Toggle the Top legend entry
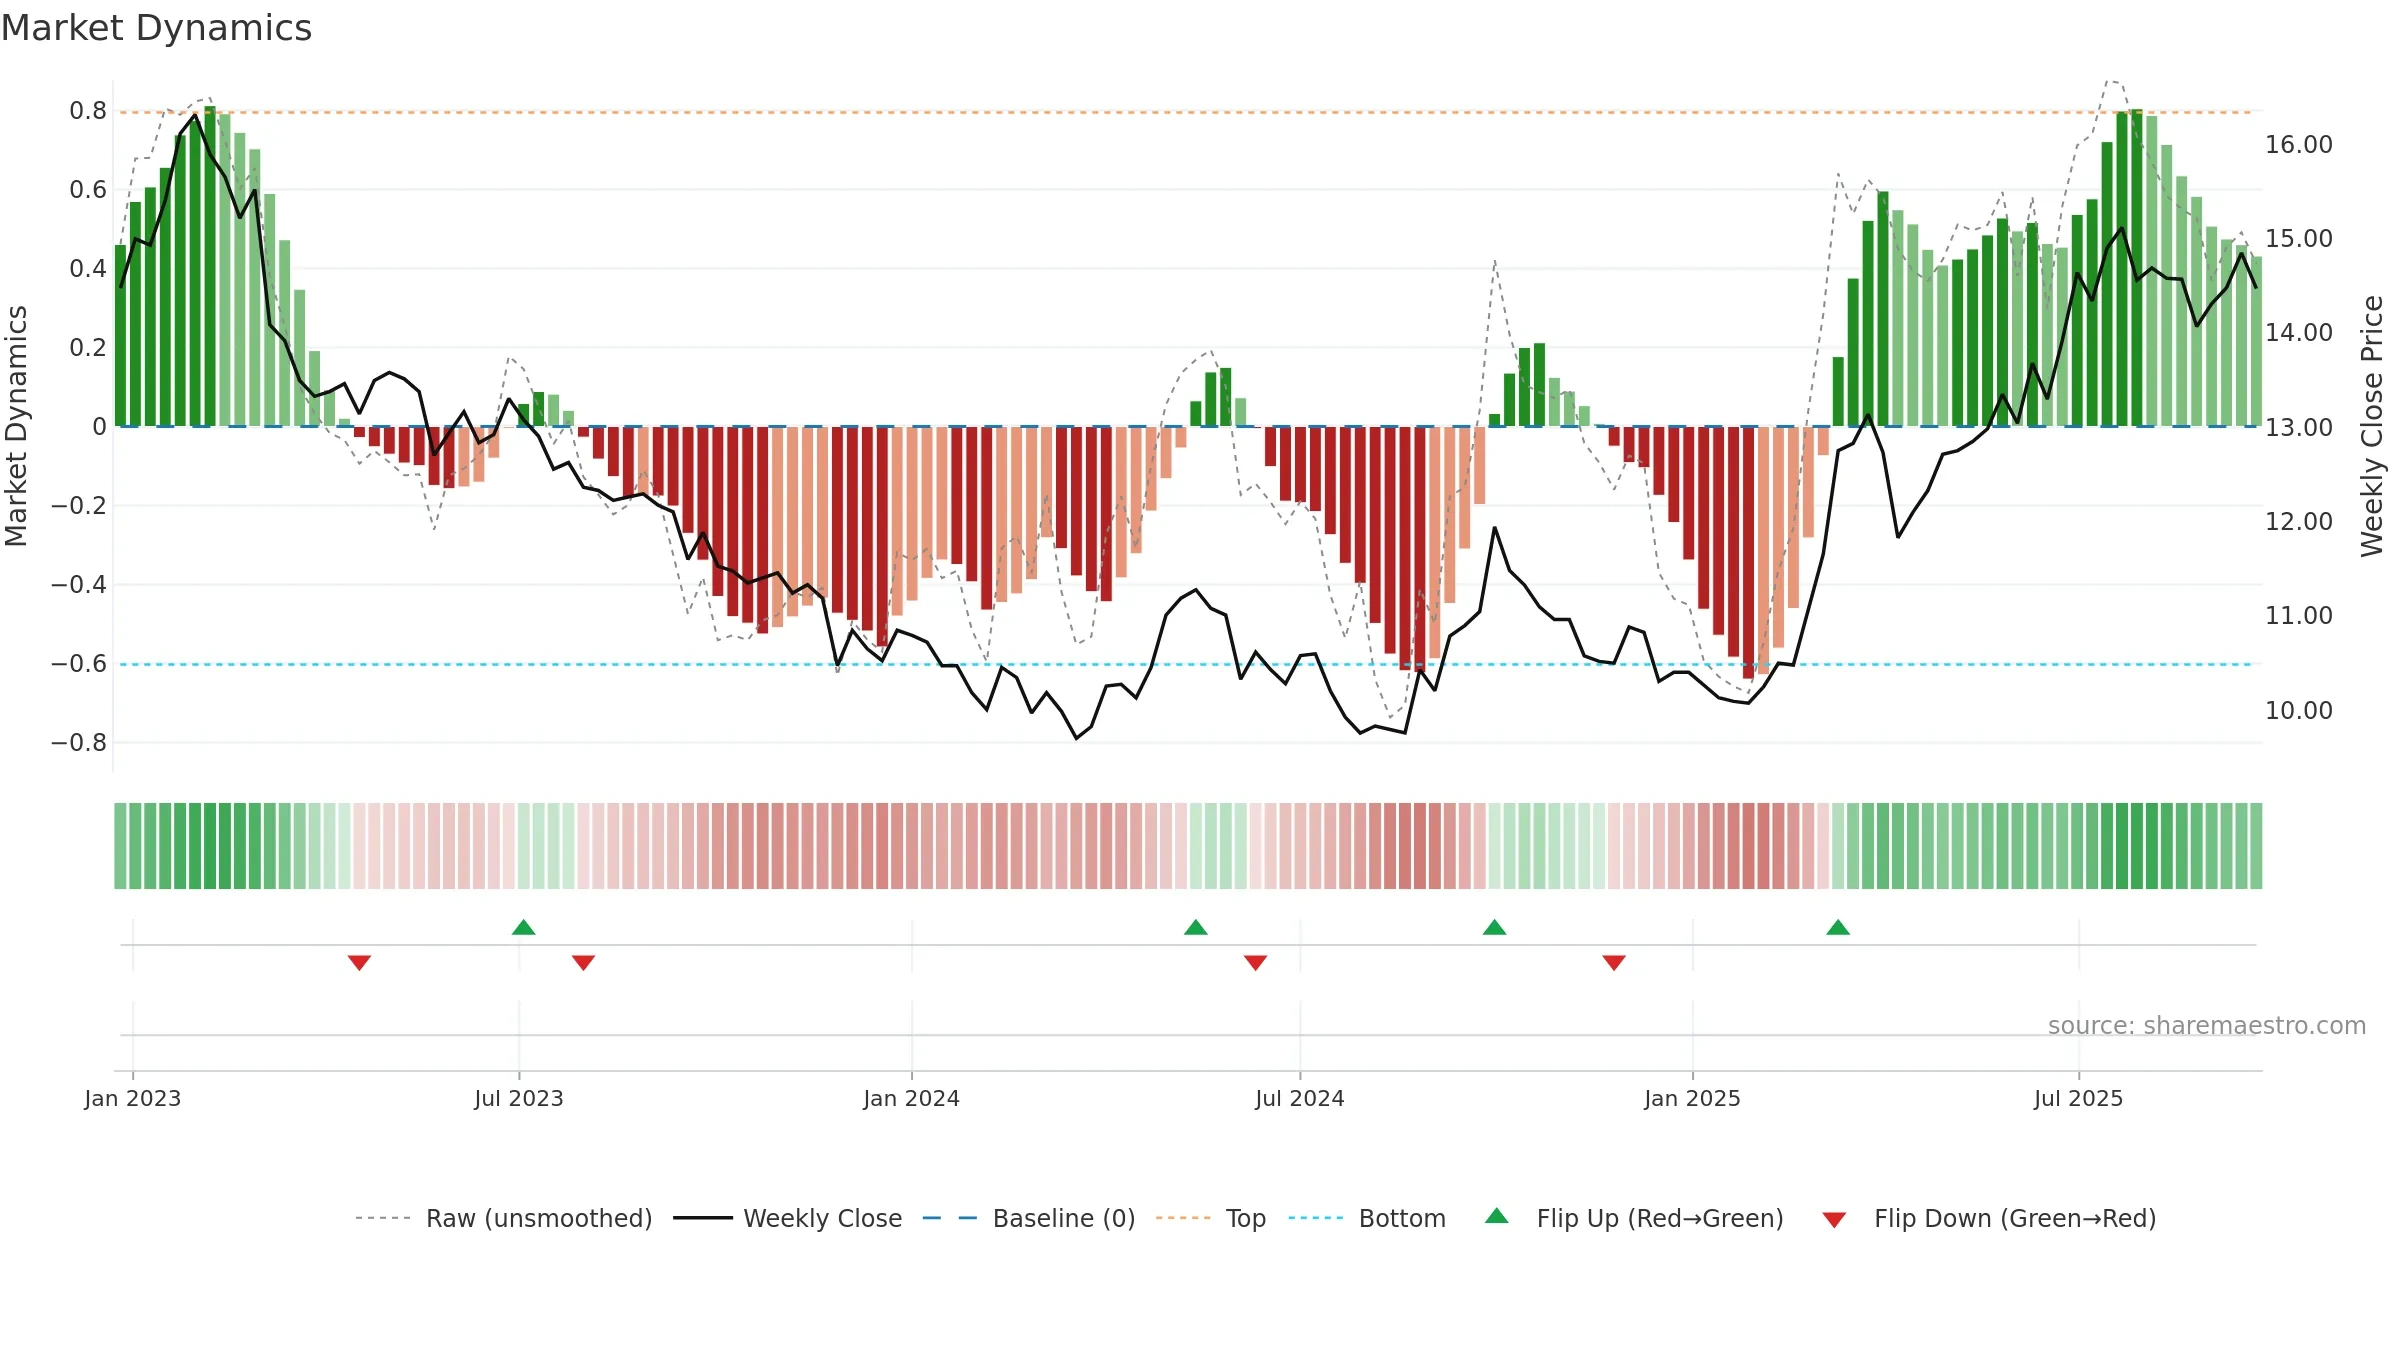 click(x=1210, y=1218)
